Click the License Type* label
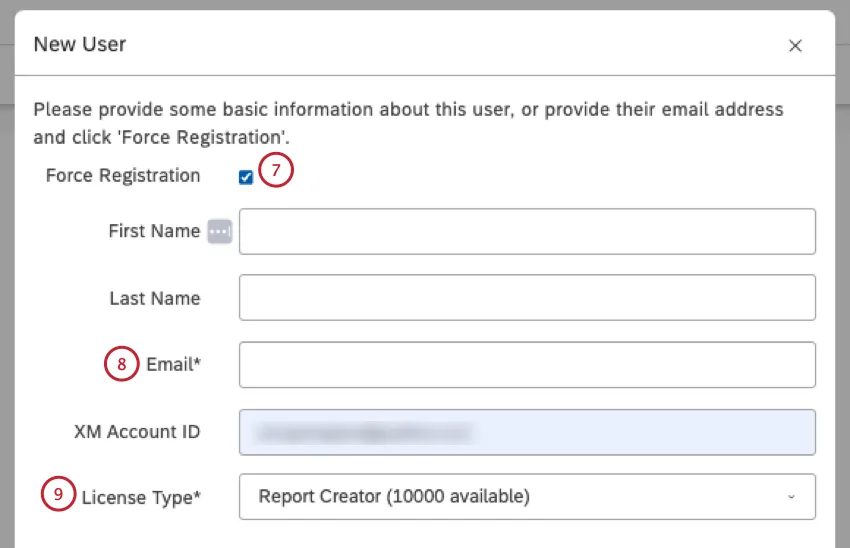 click(x=141, y=496)
